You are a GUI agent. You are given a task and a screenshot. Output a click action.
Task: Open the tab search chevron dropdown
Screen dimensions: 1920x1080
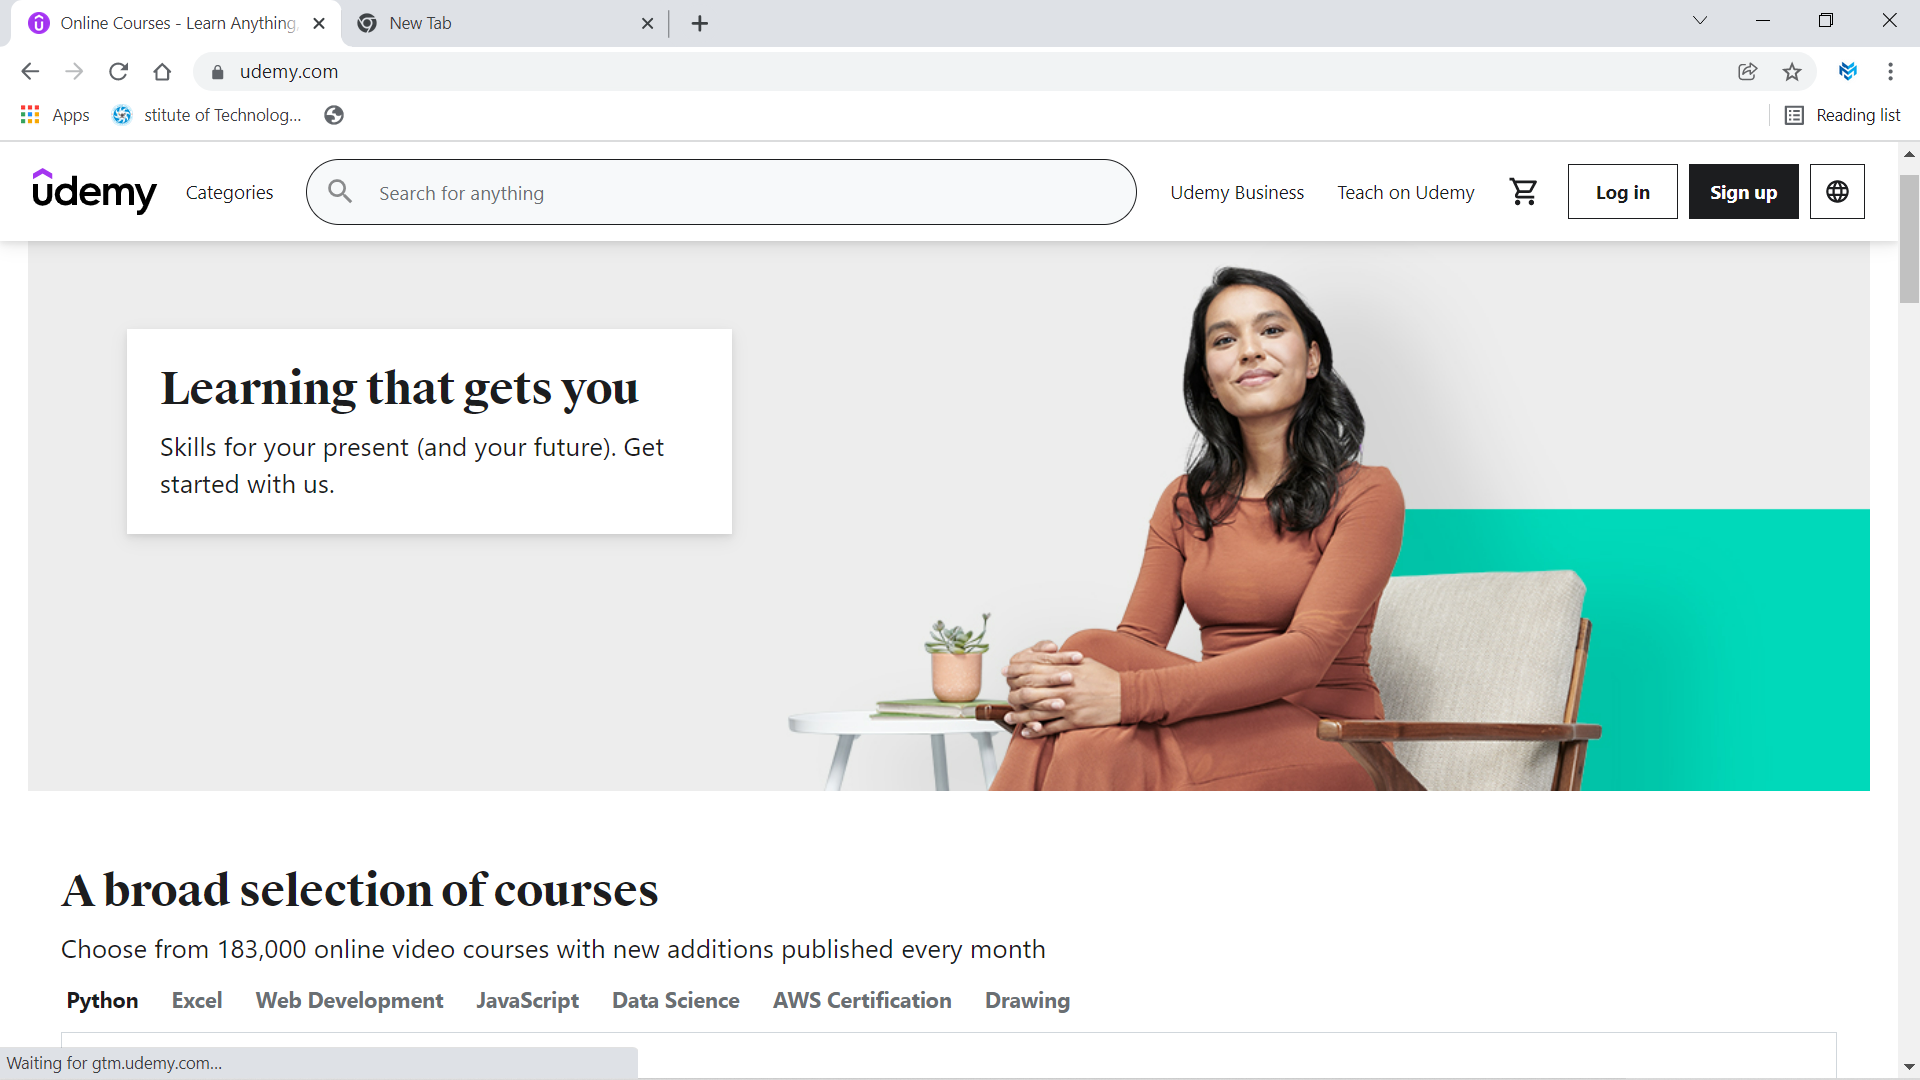1699,21
